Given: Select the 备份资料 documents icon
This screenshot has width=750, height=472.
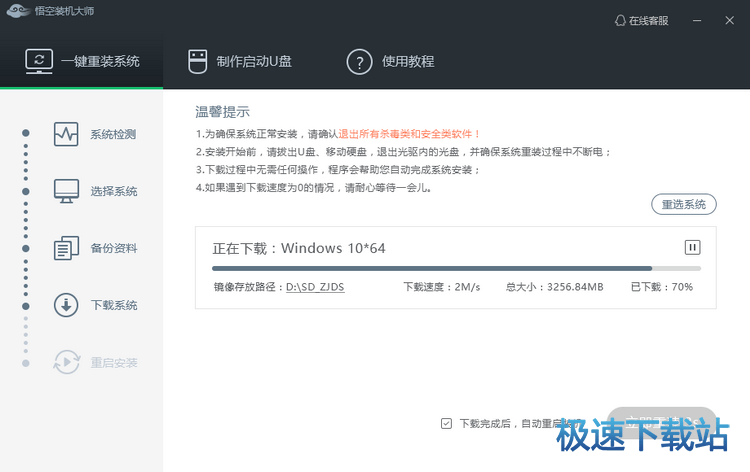Looking at the screenshot, I should tap(66, 248).
